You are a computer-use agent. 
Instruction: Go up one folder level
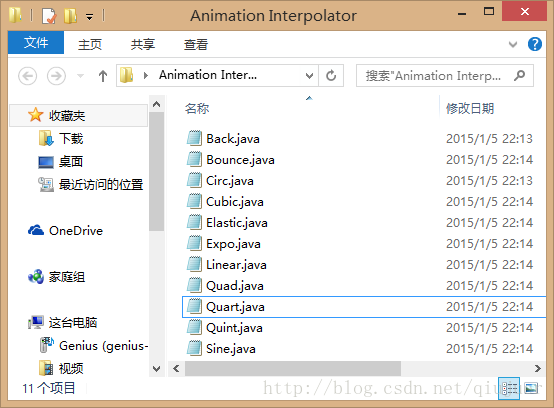pos(103,76)
